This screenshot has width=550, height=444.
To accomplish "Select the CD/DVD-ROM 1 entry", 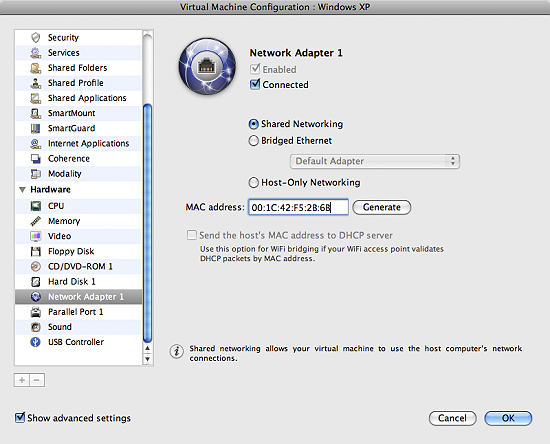I will [x=79, y=267].
